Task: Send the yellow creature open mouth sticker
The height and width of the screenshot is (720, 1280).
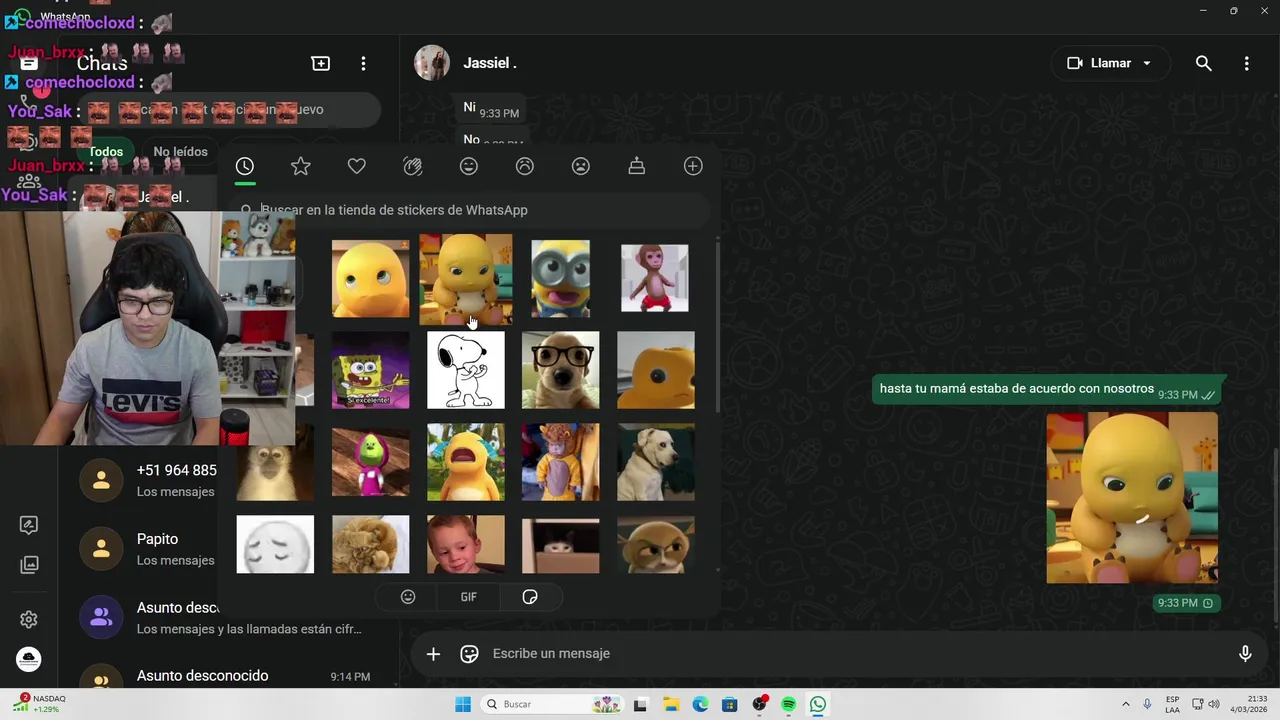Action: pyautogui.click(x=466, y=462)
